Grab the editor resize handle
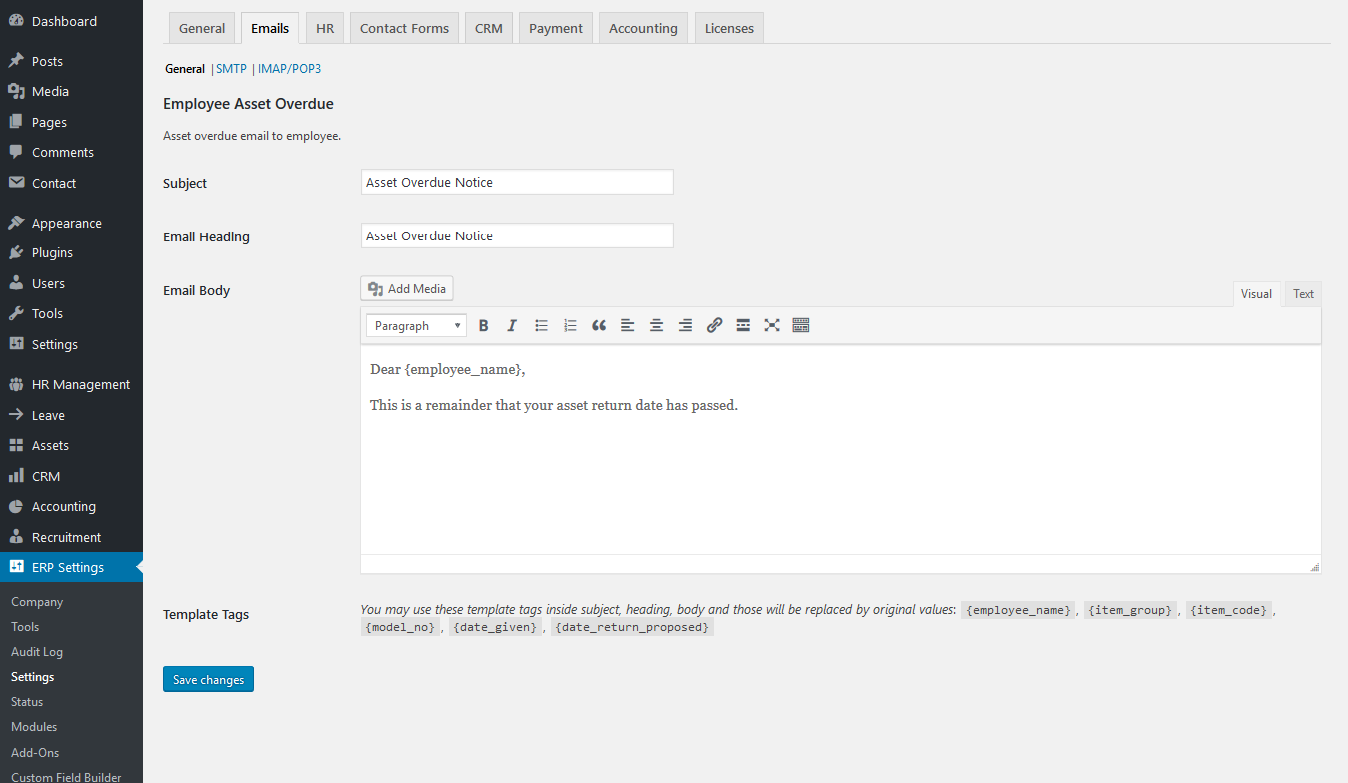Image resolution: width=1348 pixels, height=783 pixels. tap(1314, 567)
